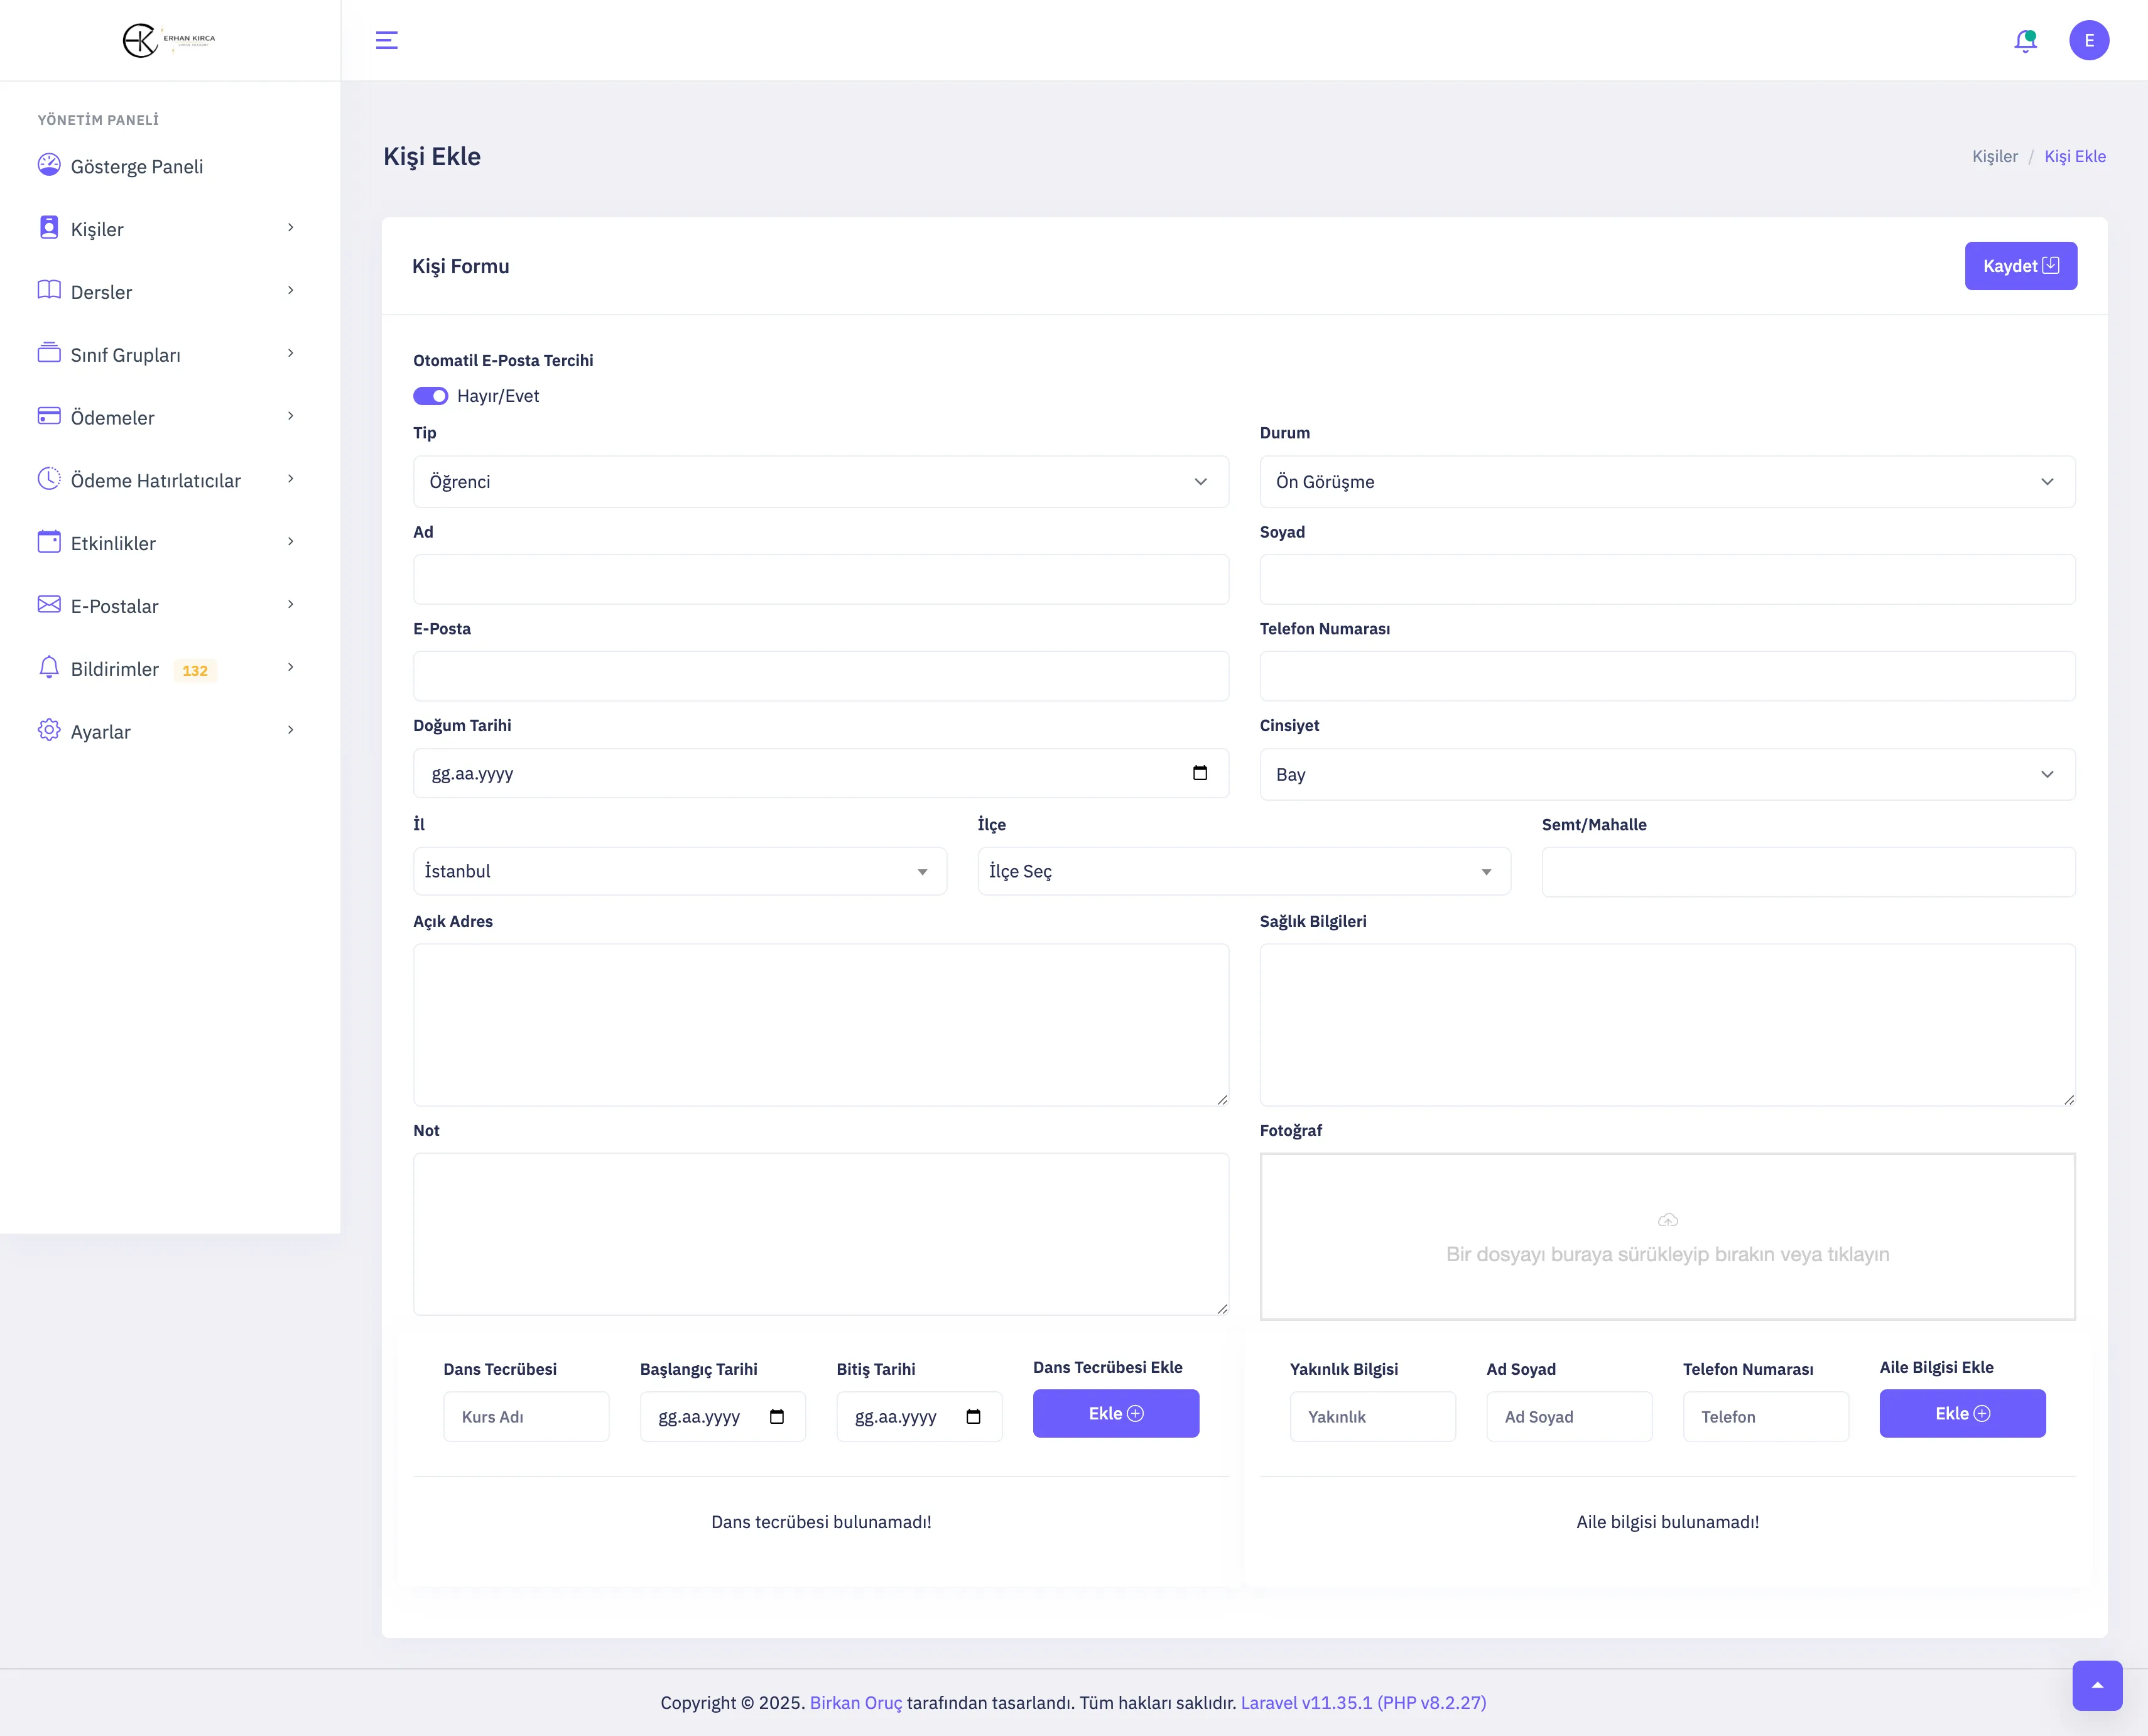Open the notification bell in header
2148x1736 pixels.
2025,41
